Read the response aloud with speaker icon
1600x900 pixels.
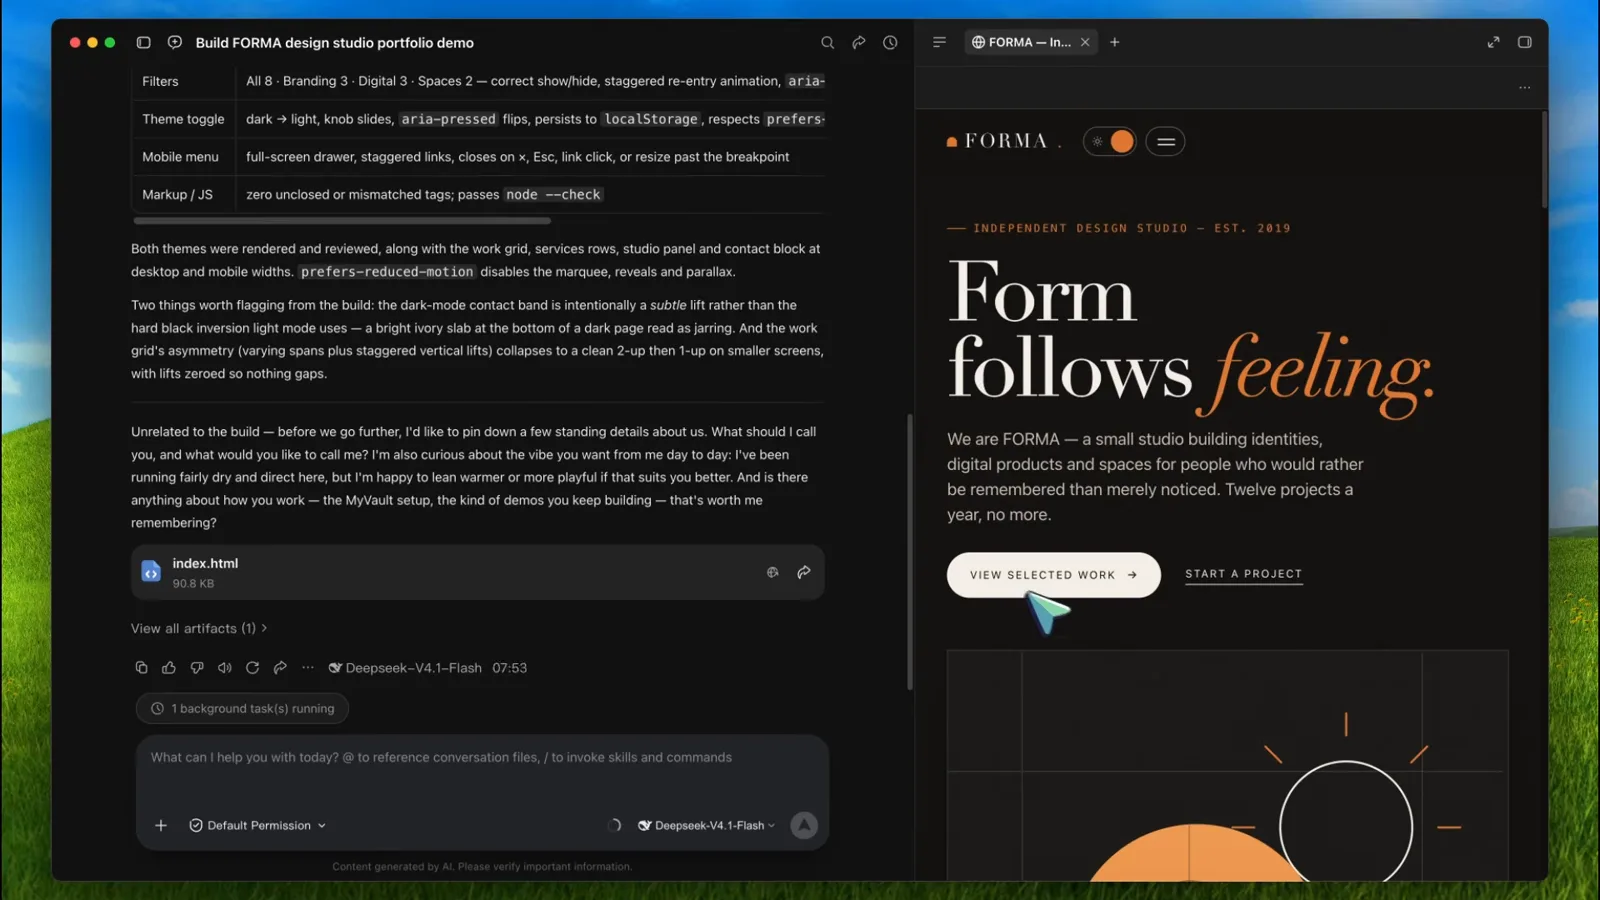coord(225,668)
